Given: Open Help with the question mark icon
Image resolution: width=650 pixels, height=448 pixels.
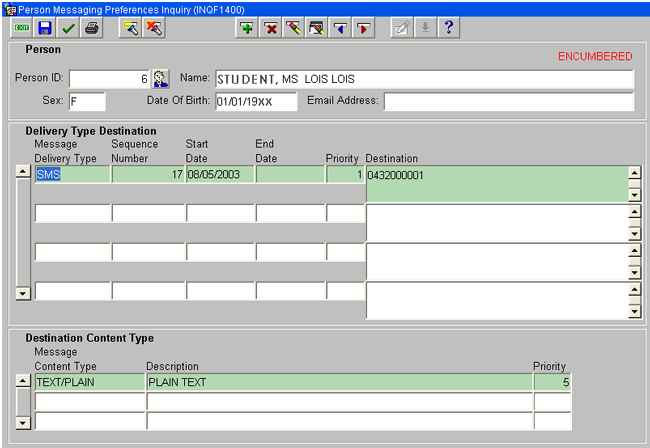Looking at the screenshot, I should pos(449,28).
